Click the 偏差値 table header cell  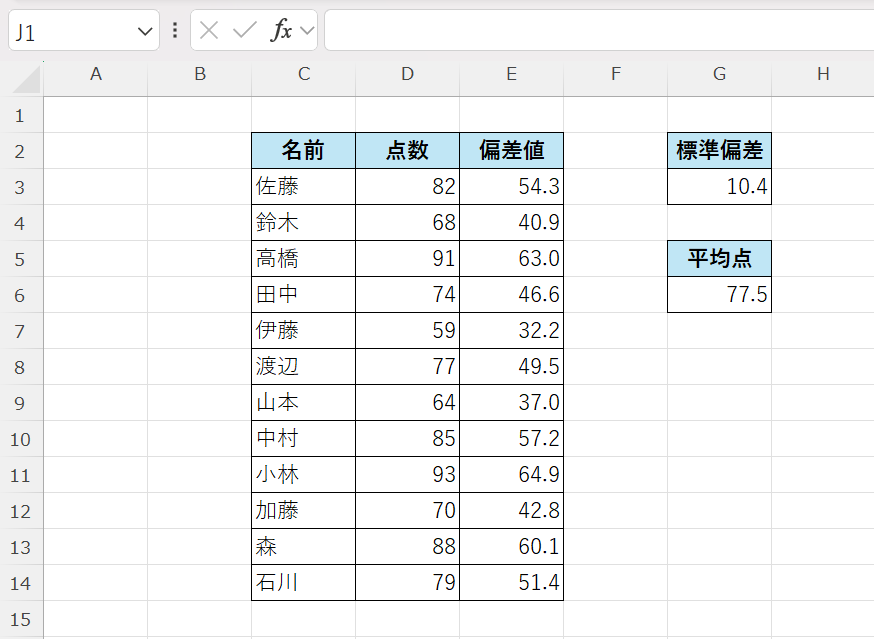pyautogui.click(x=511, y=151)
